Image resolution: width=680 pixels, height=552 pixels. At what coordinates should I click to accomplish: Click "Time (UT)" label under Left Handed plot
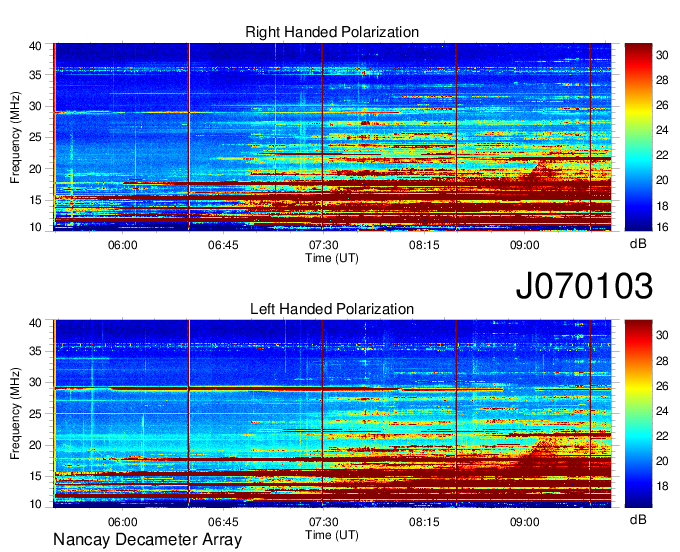[x=332, y=535]
